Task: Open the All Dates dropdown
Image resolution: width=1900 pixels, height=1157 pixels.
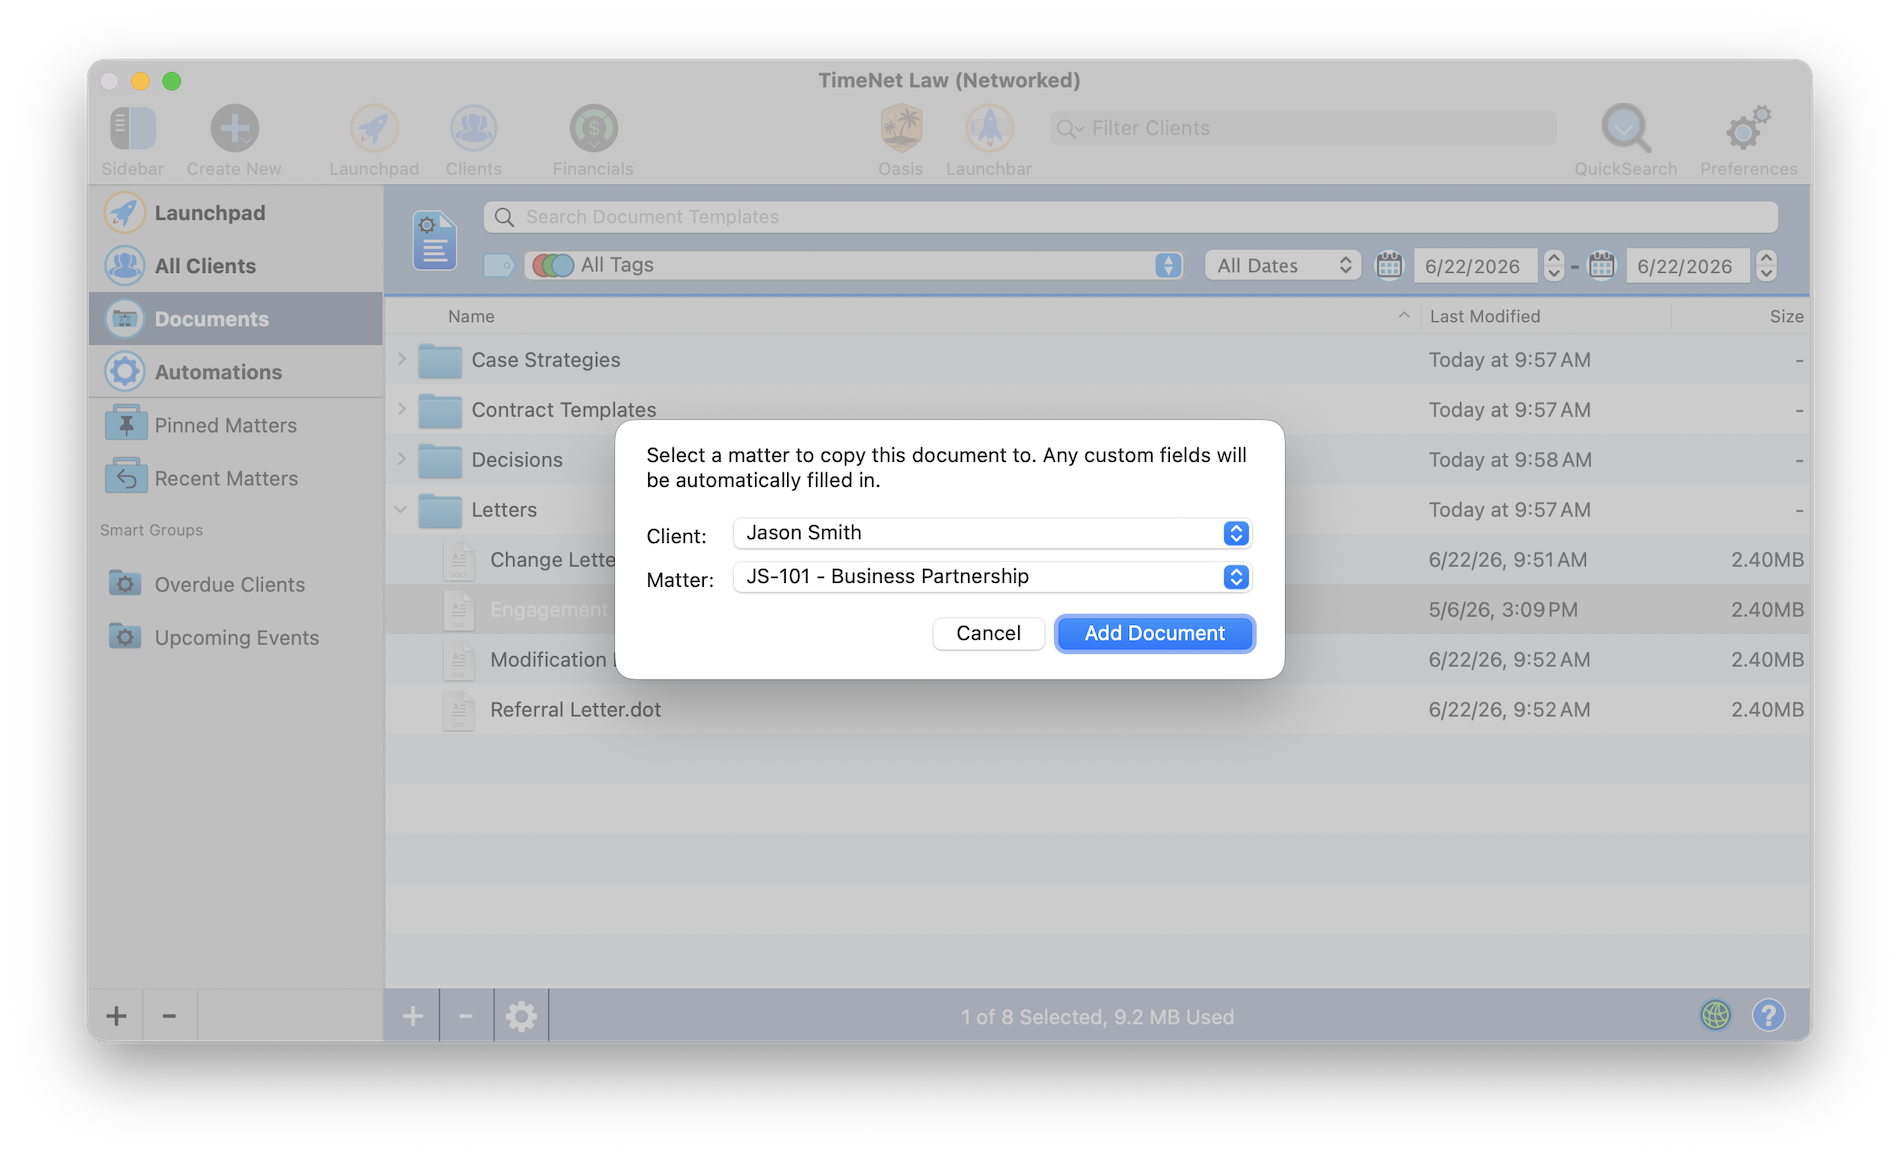Action: (x=1283, y=265)
